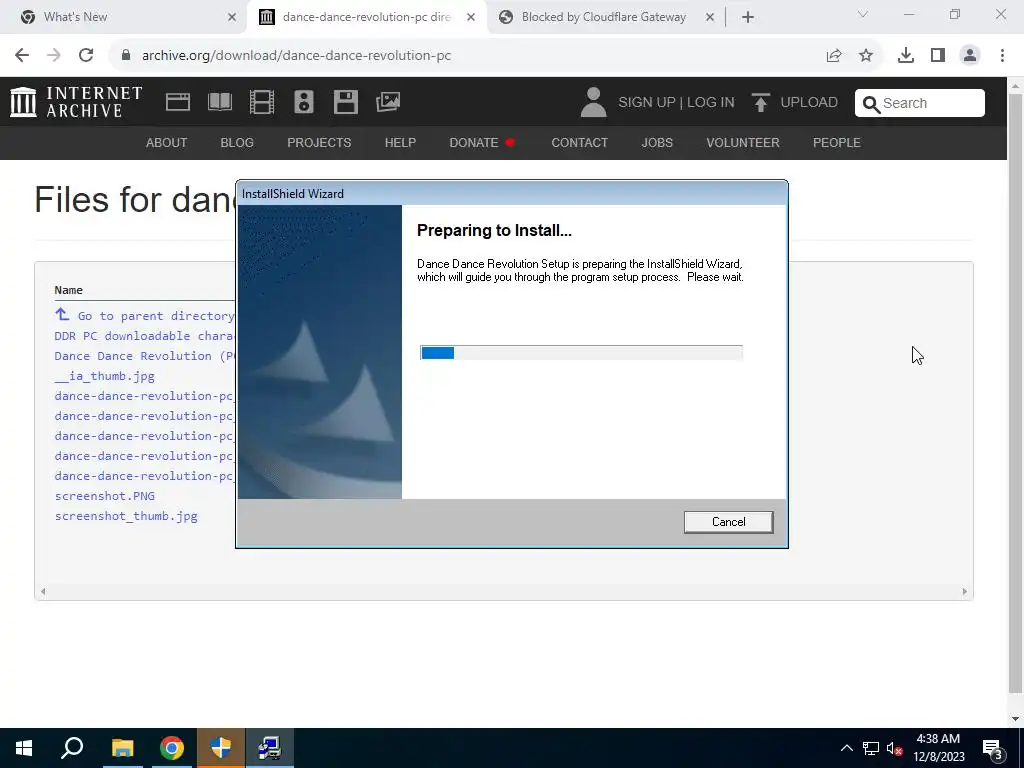Open Dance Dance Revolution file link
The height and width of the screenshot is (768, 1024).
click(x=144, y=356)
